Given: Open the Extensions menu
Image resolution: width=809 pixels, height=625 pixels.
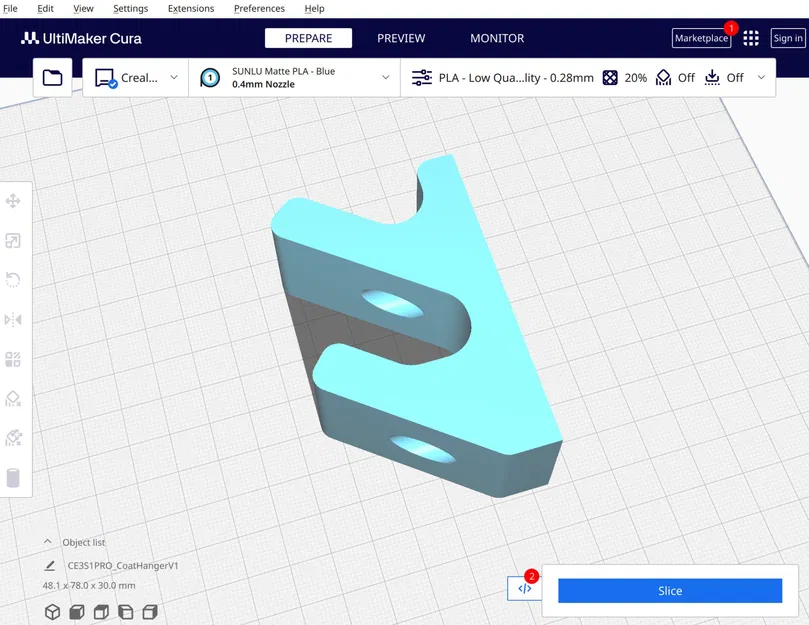Looking at the screenshot, I should [191, 8].
